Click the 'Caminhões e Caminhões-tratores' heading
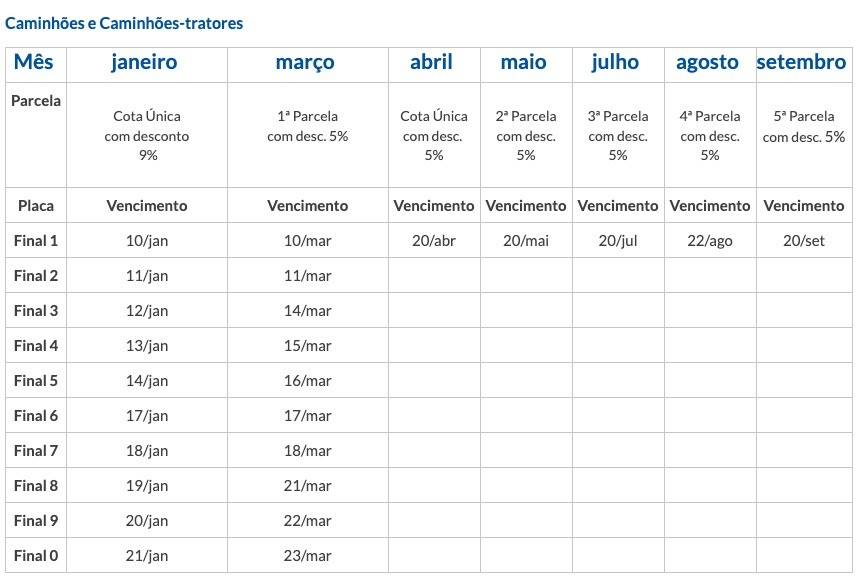 [124, 23]
